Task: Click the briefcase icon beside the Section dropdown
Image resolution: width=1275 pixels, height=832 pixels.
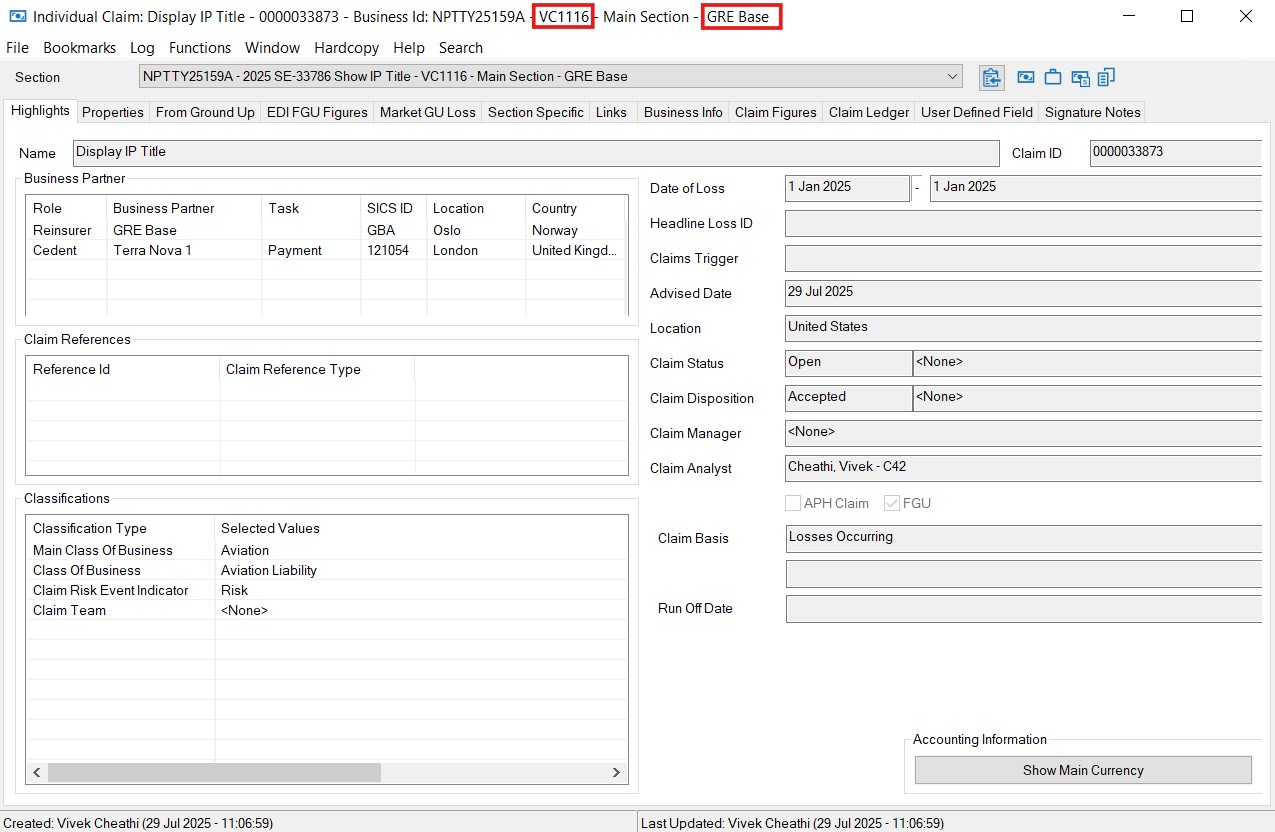Action: (x=1052, y=77)
